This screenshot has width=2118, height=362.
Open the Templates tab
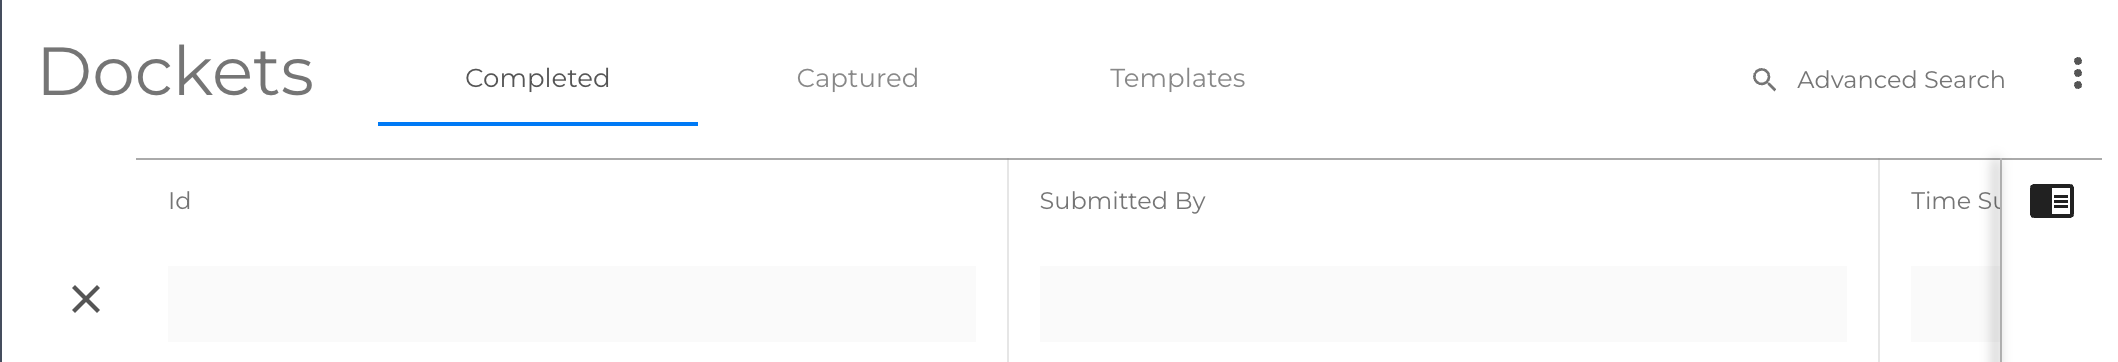pos(1177,78)
